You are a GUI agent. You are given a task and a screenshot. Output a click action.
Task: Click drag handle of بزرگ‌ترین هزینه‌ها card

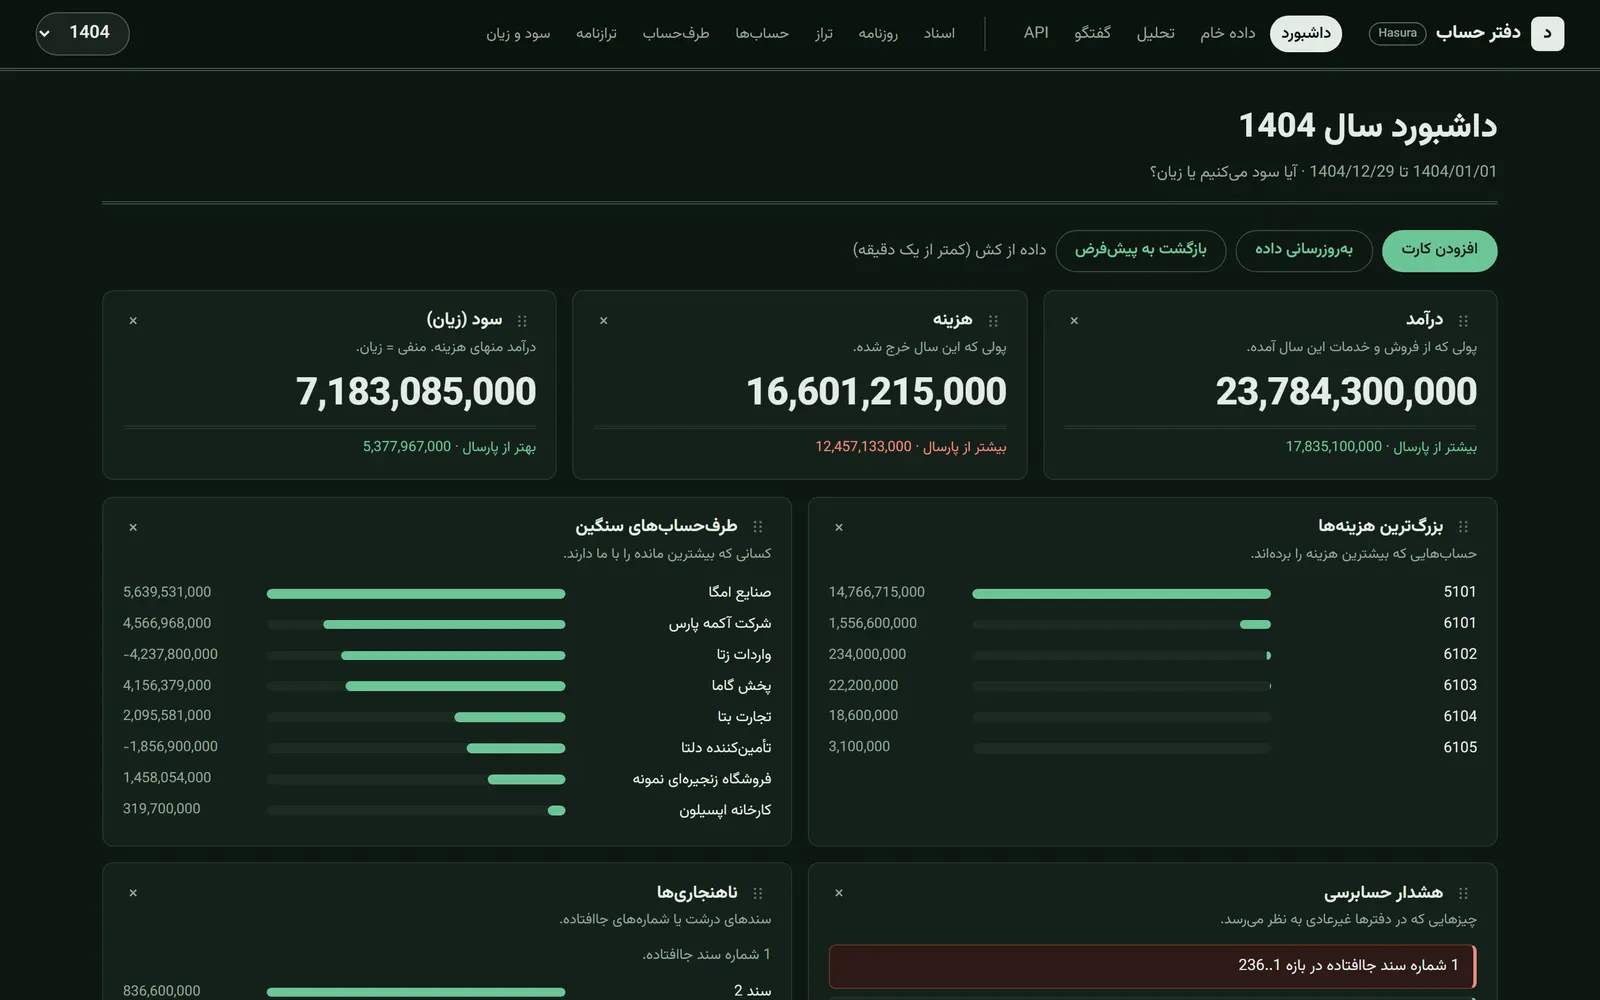(1463, 527)
